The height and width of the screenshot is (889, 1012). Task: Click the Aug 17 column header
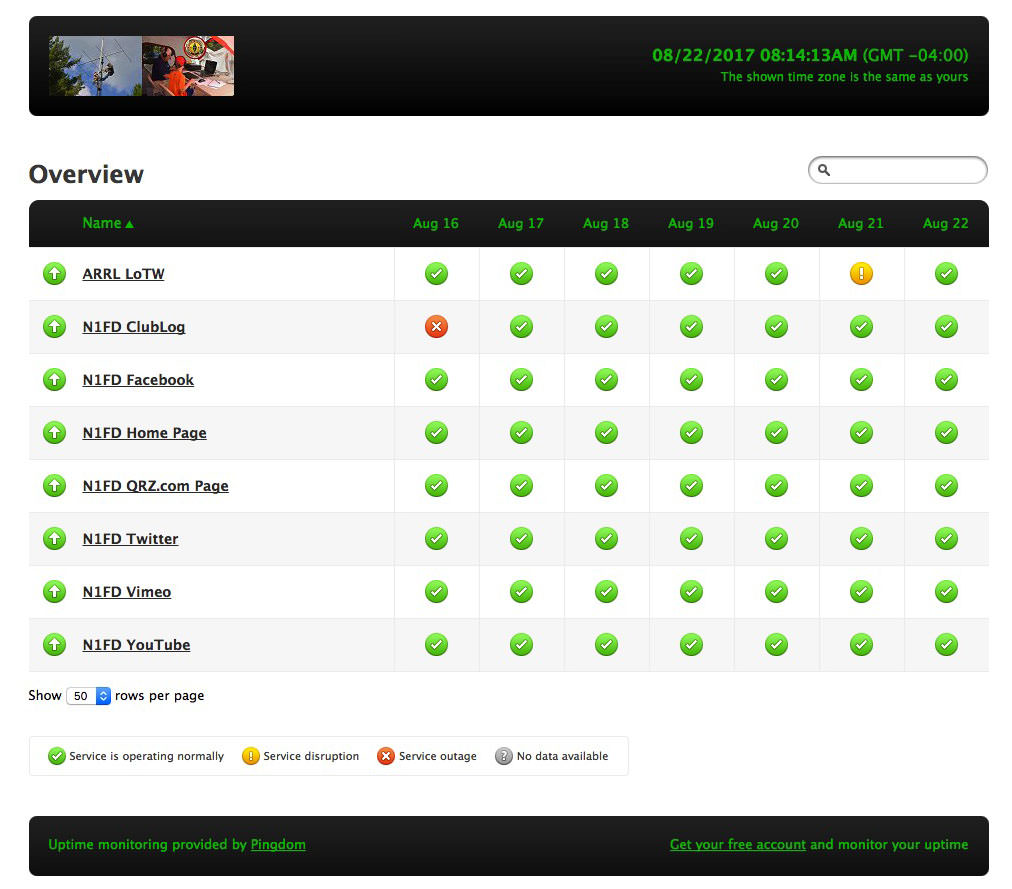pyautogui.click(x=521, y=223)
